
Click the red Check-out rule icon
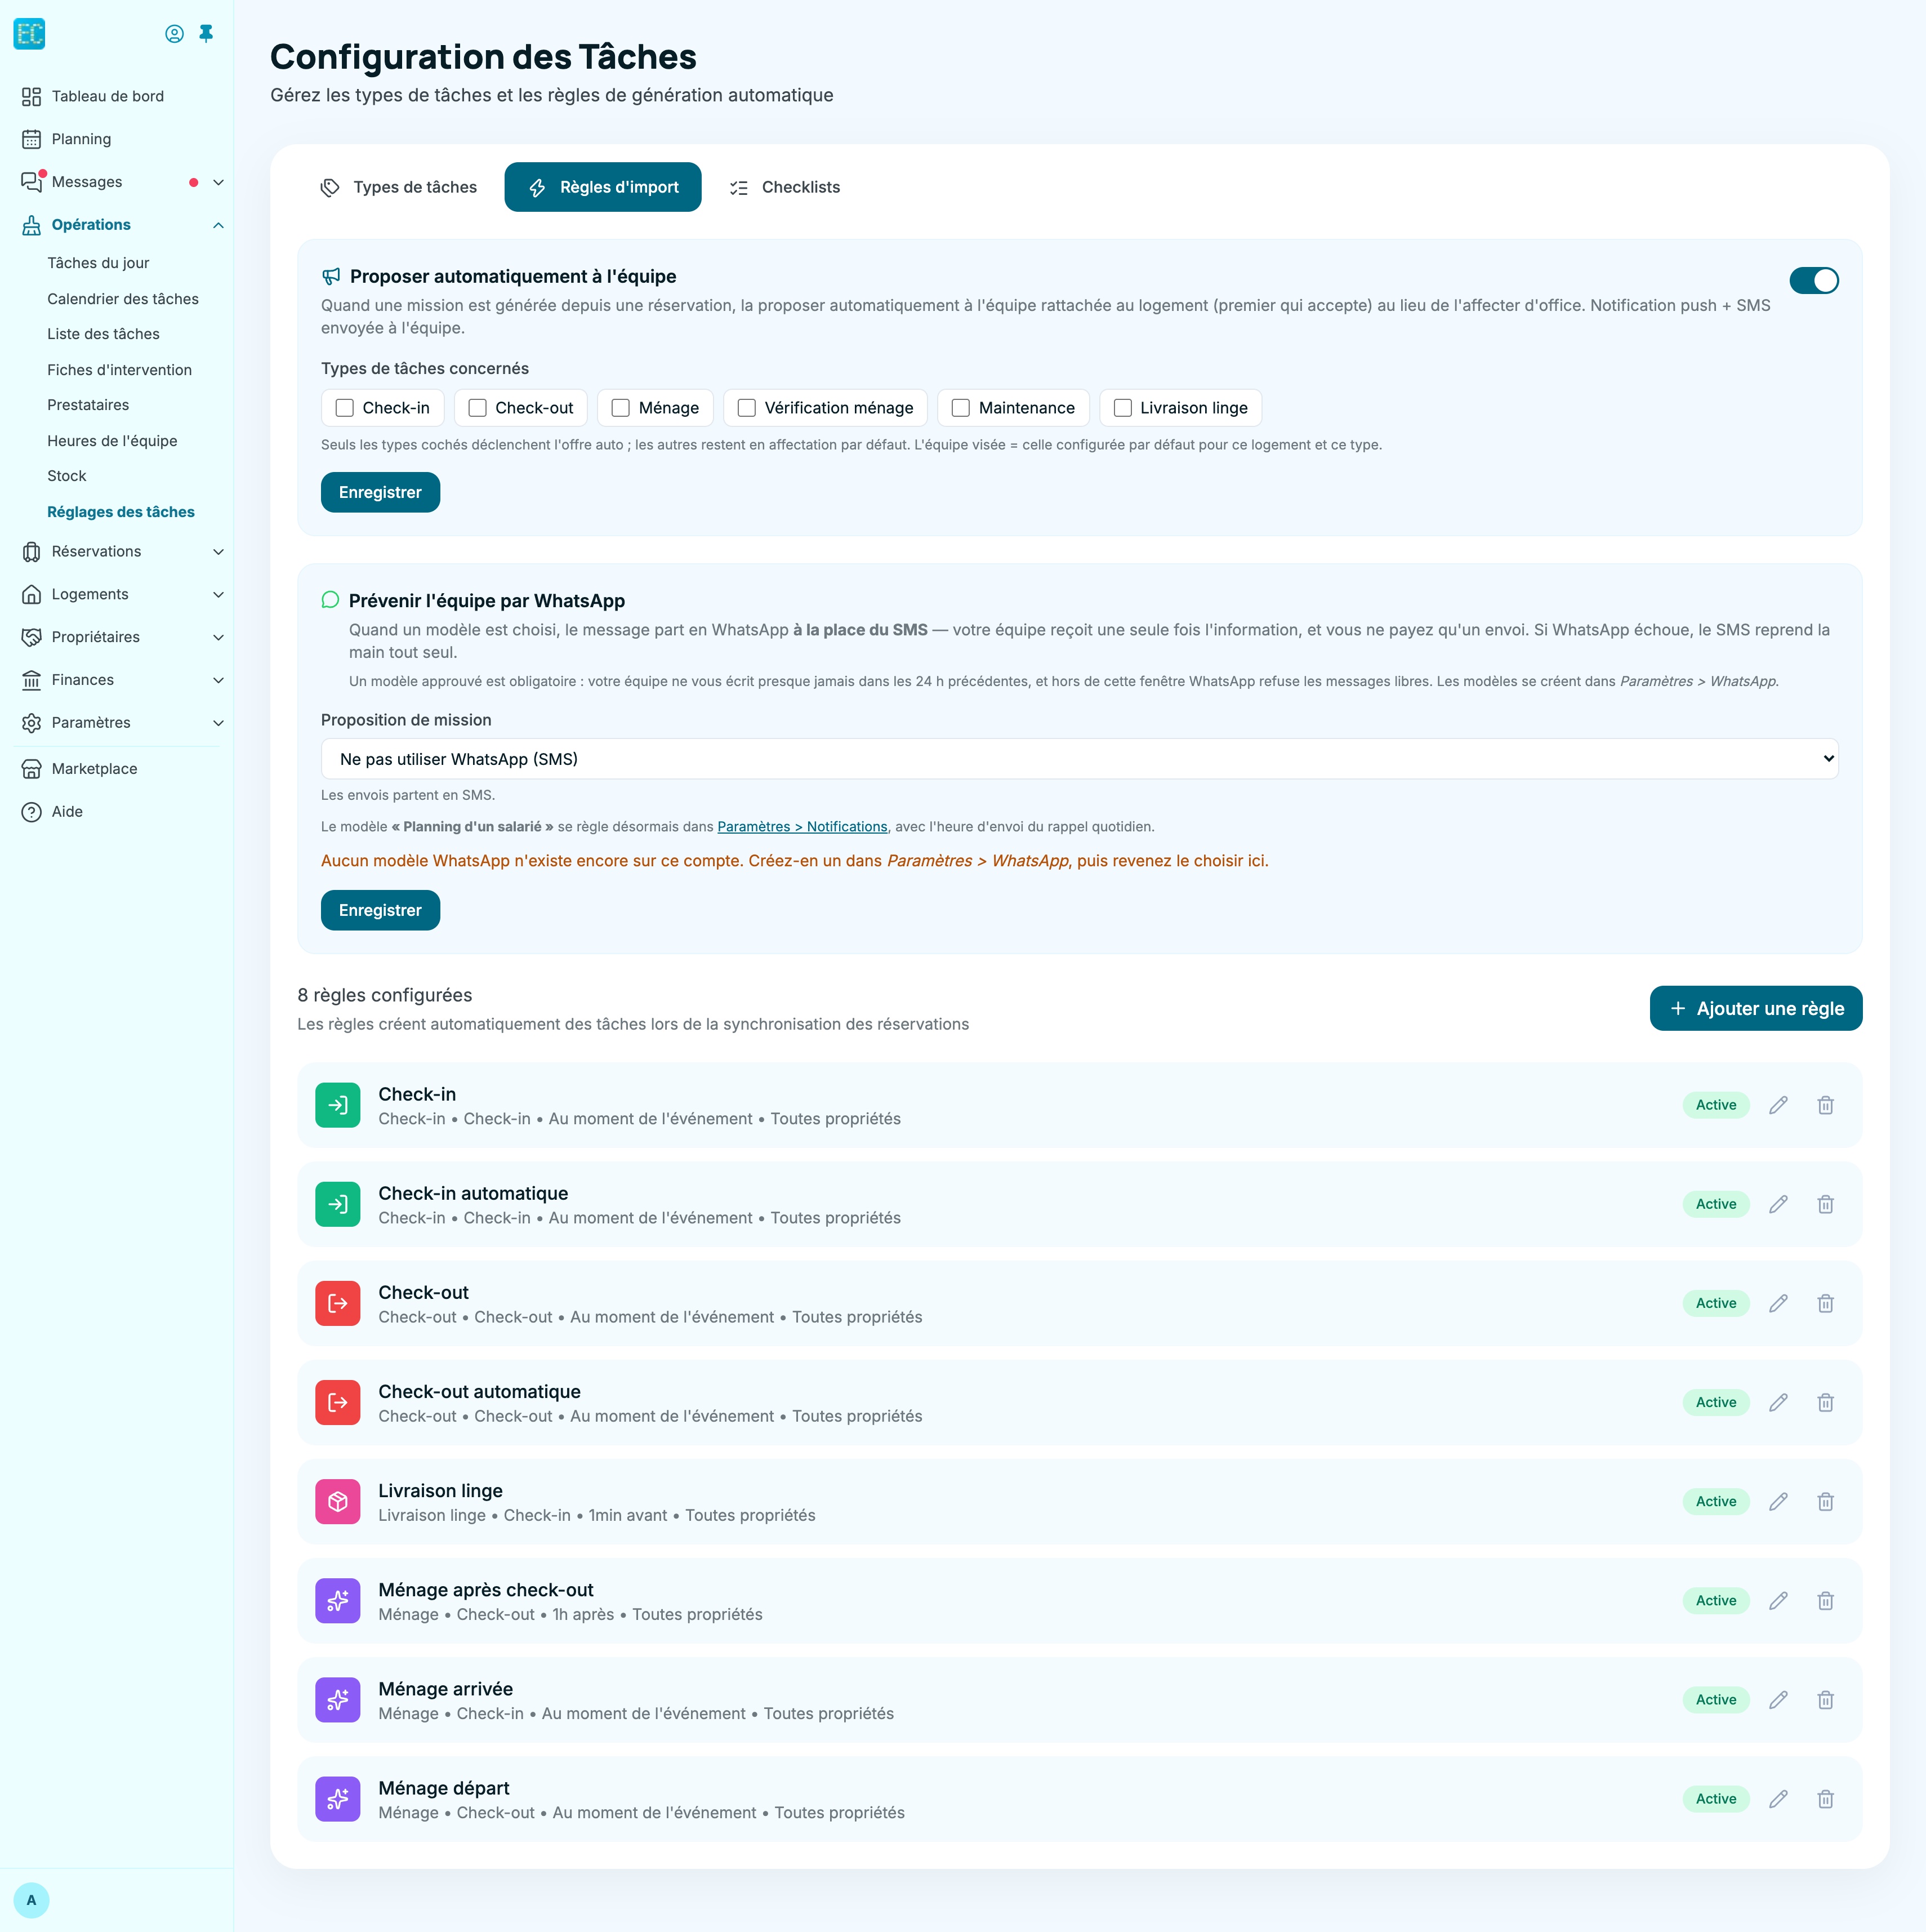tap(338, 1303)
